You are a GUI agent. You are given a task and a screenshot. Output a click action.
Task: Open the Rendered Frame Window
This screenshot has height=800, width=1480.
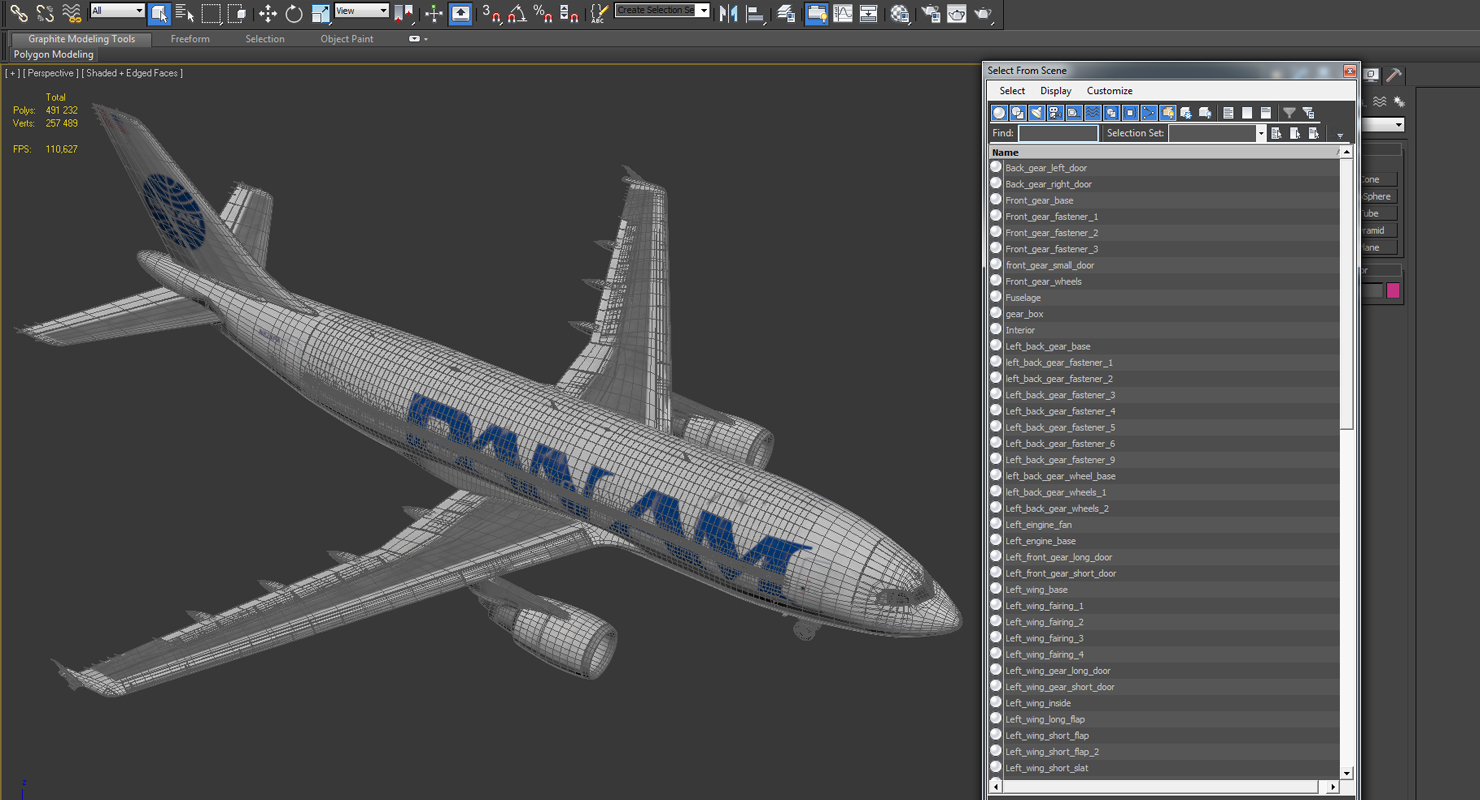(x=957, y=13)
